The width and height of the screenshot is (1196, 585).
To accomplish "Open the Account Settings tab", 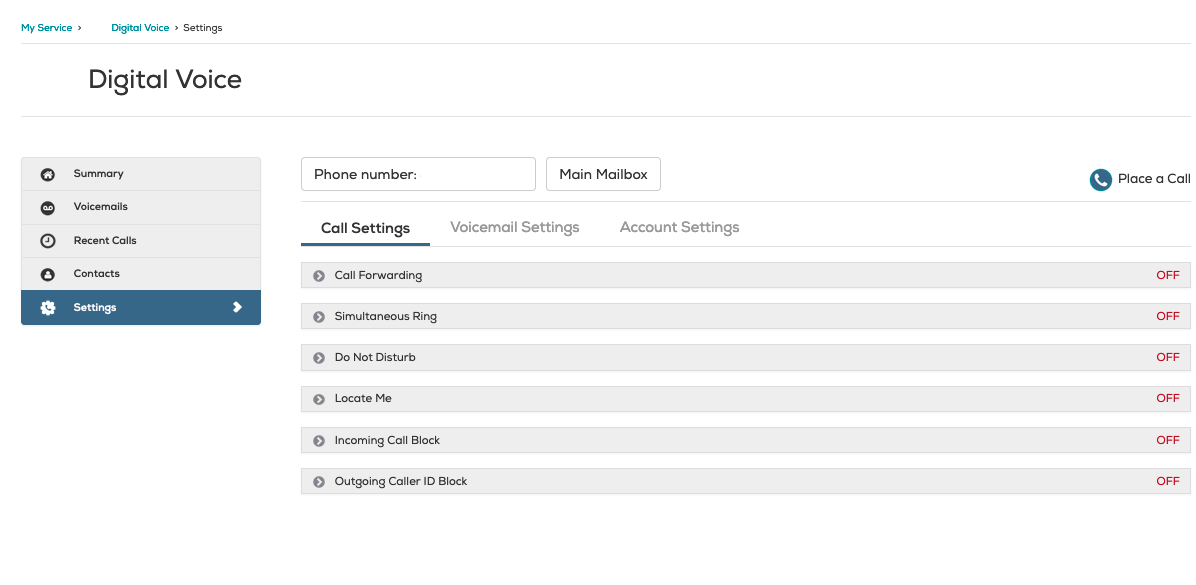I will click(x=680, y=227).
